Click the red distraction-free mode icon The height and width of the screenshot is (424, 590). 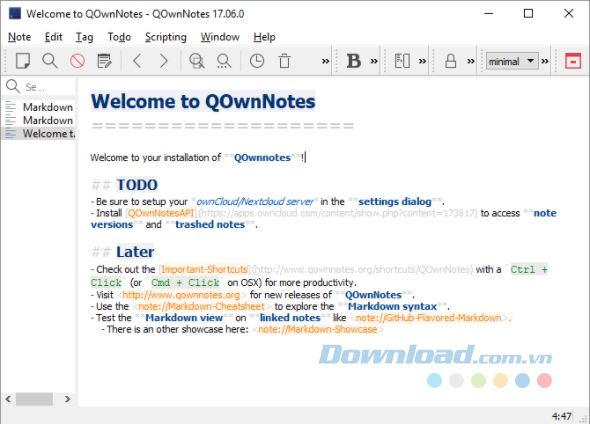tap(573, 61)
